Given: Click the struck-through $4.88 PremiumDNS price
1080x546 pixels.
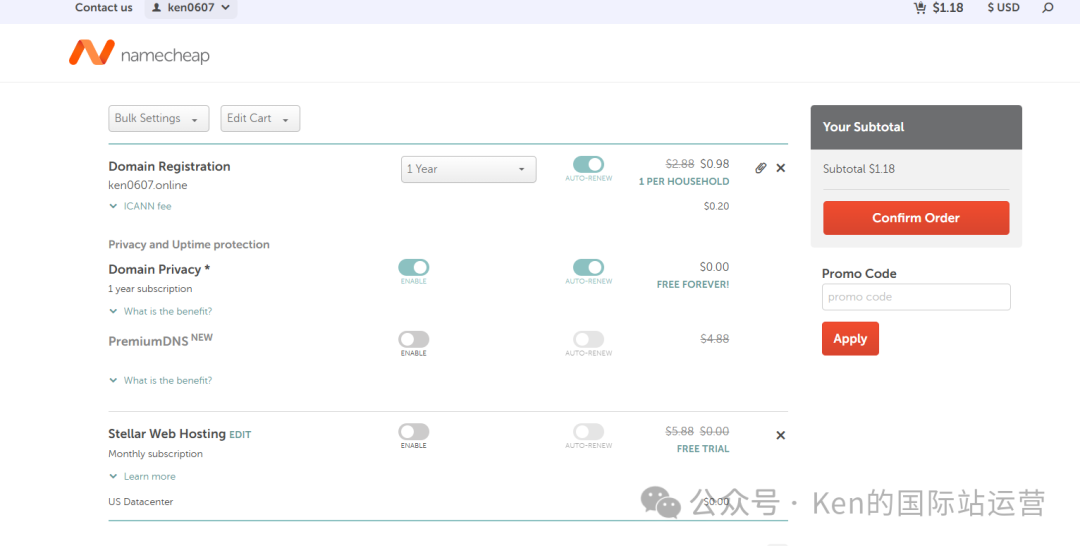Looking at the screenshot, I should point(714,339).
